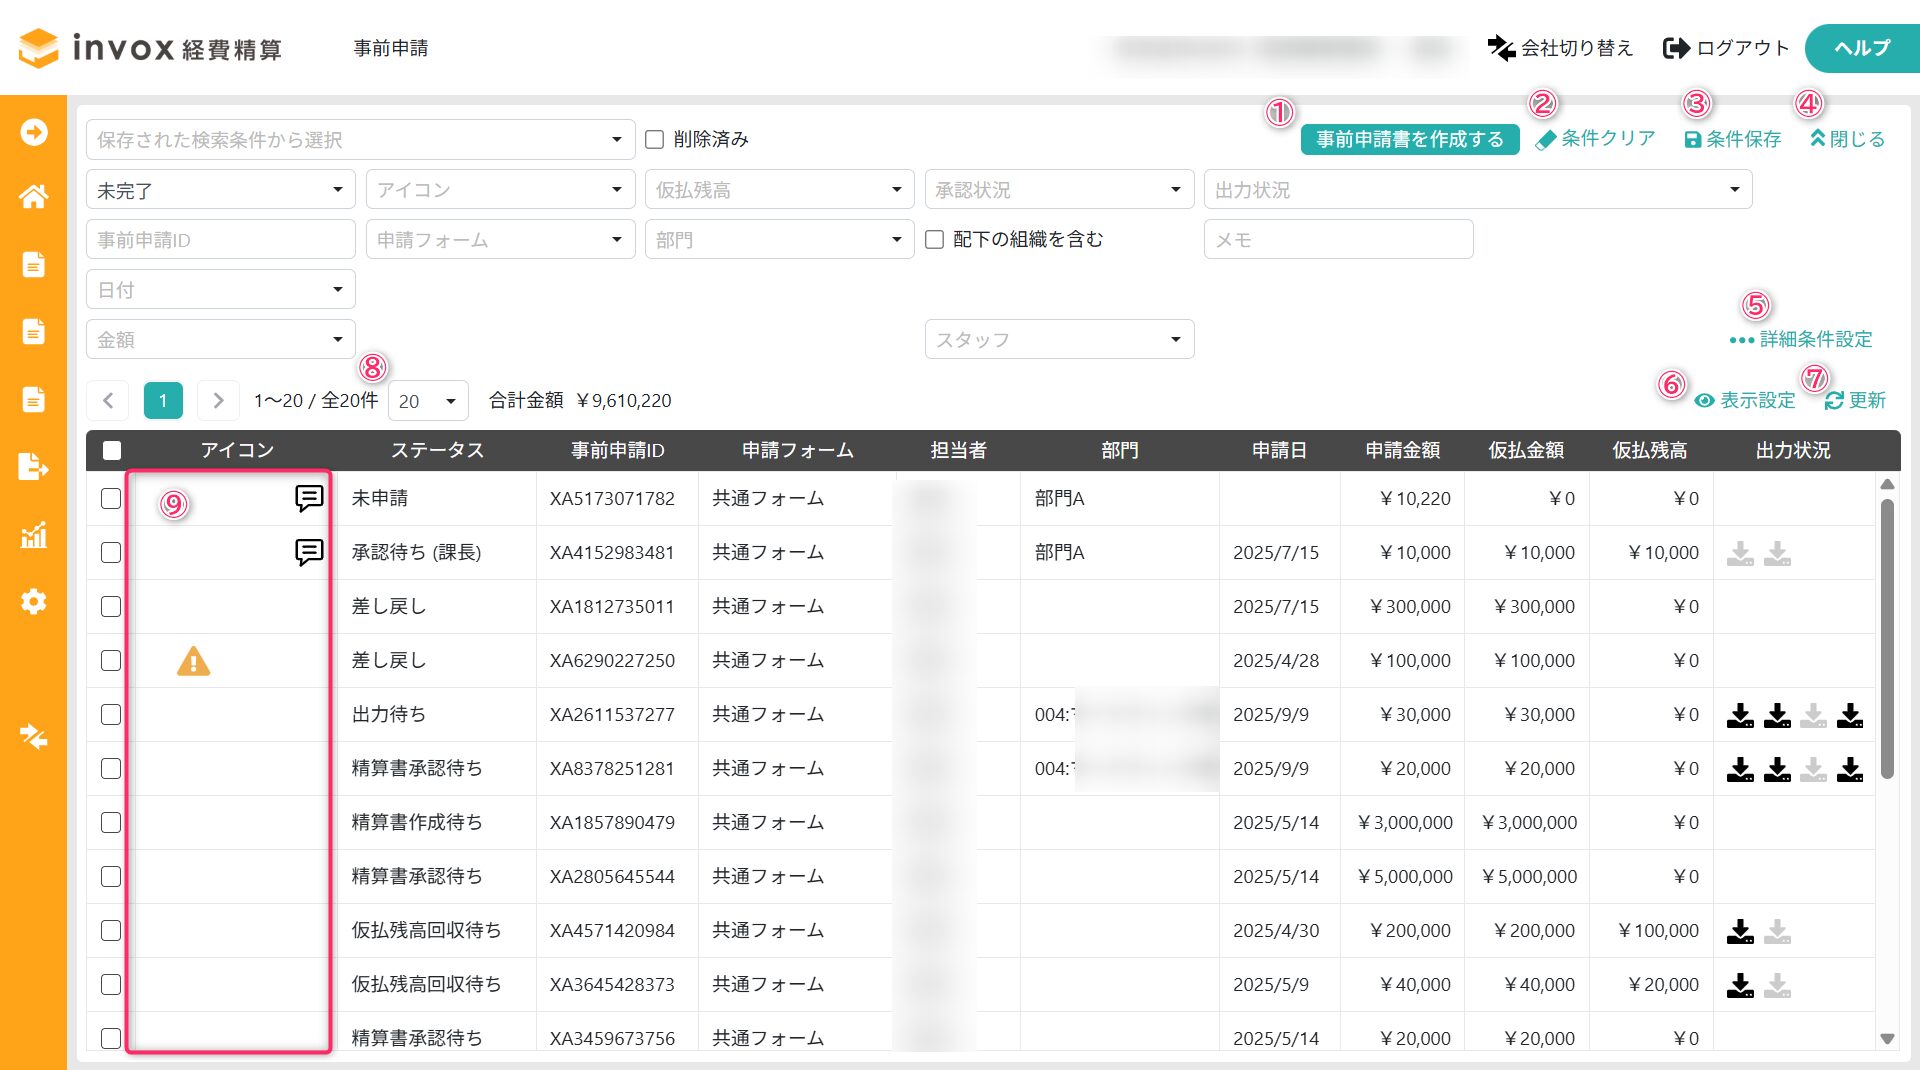Check the 配下の組織を含む checkbox
This screenshot has height=1070, width=1920.
pyautogui.click(x=935, y=240)
